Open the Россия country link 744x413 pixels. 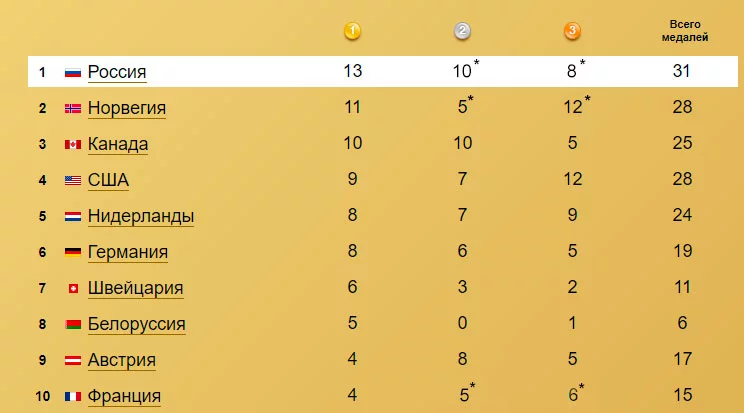click(117, 72)
